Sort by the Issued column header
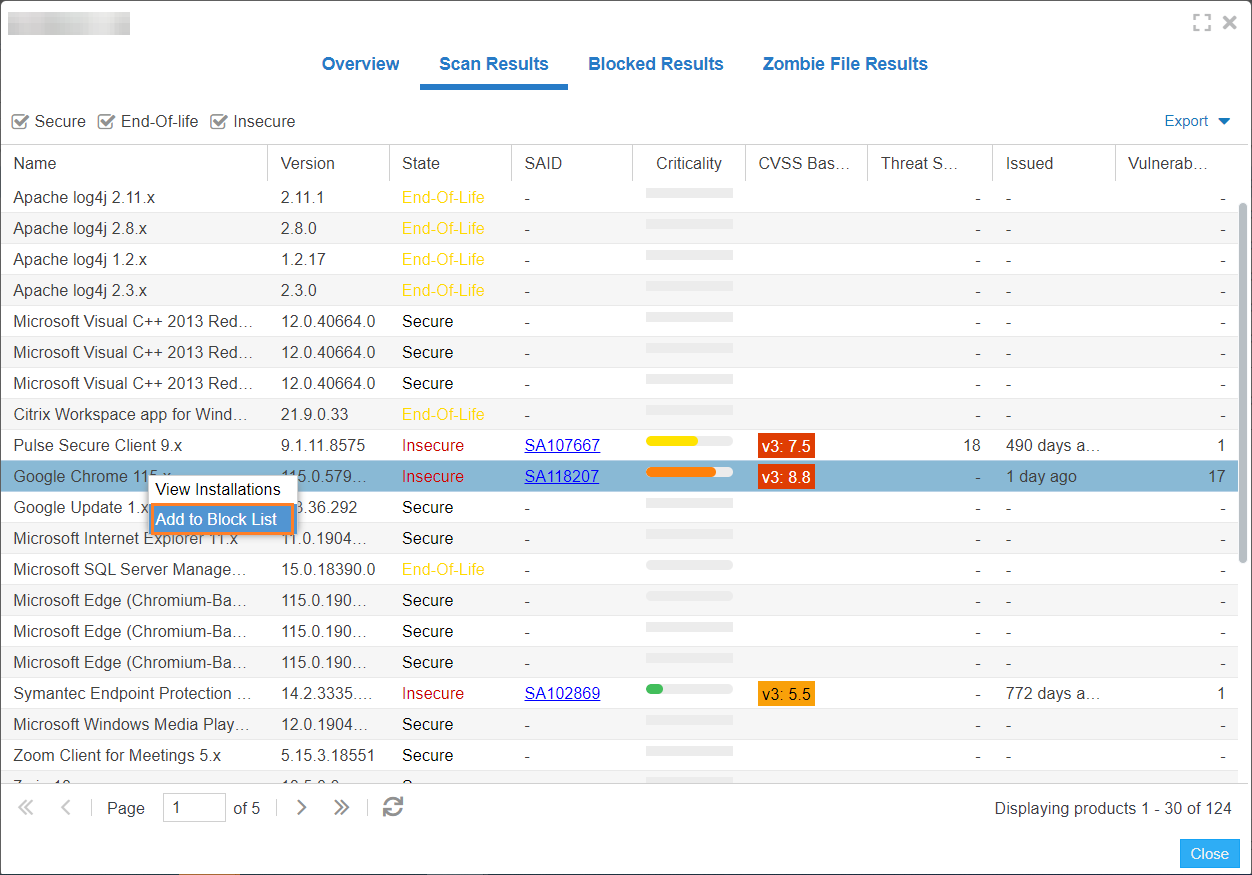The width and height of the screenshot is (1252, 875). [1053, 164]
